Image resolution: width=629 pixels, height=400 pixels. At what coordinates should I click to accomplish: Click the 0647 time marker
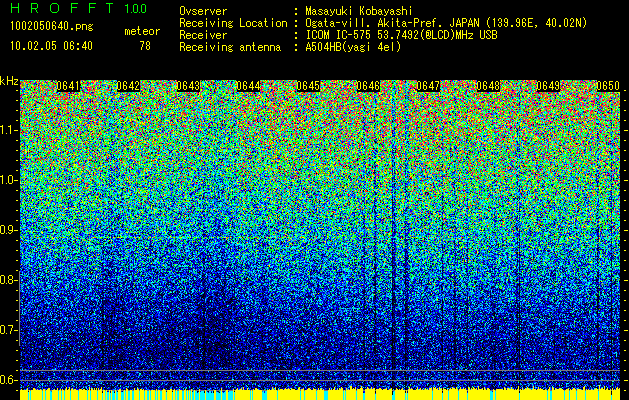pyautogui.click(x=428, y=86)
